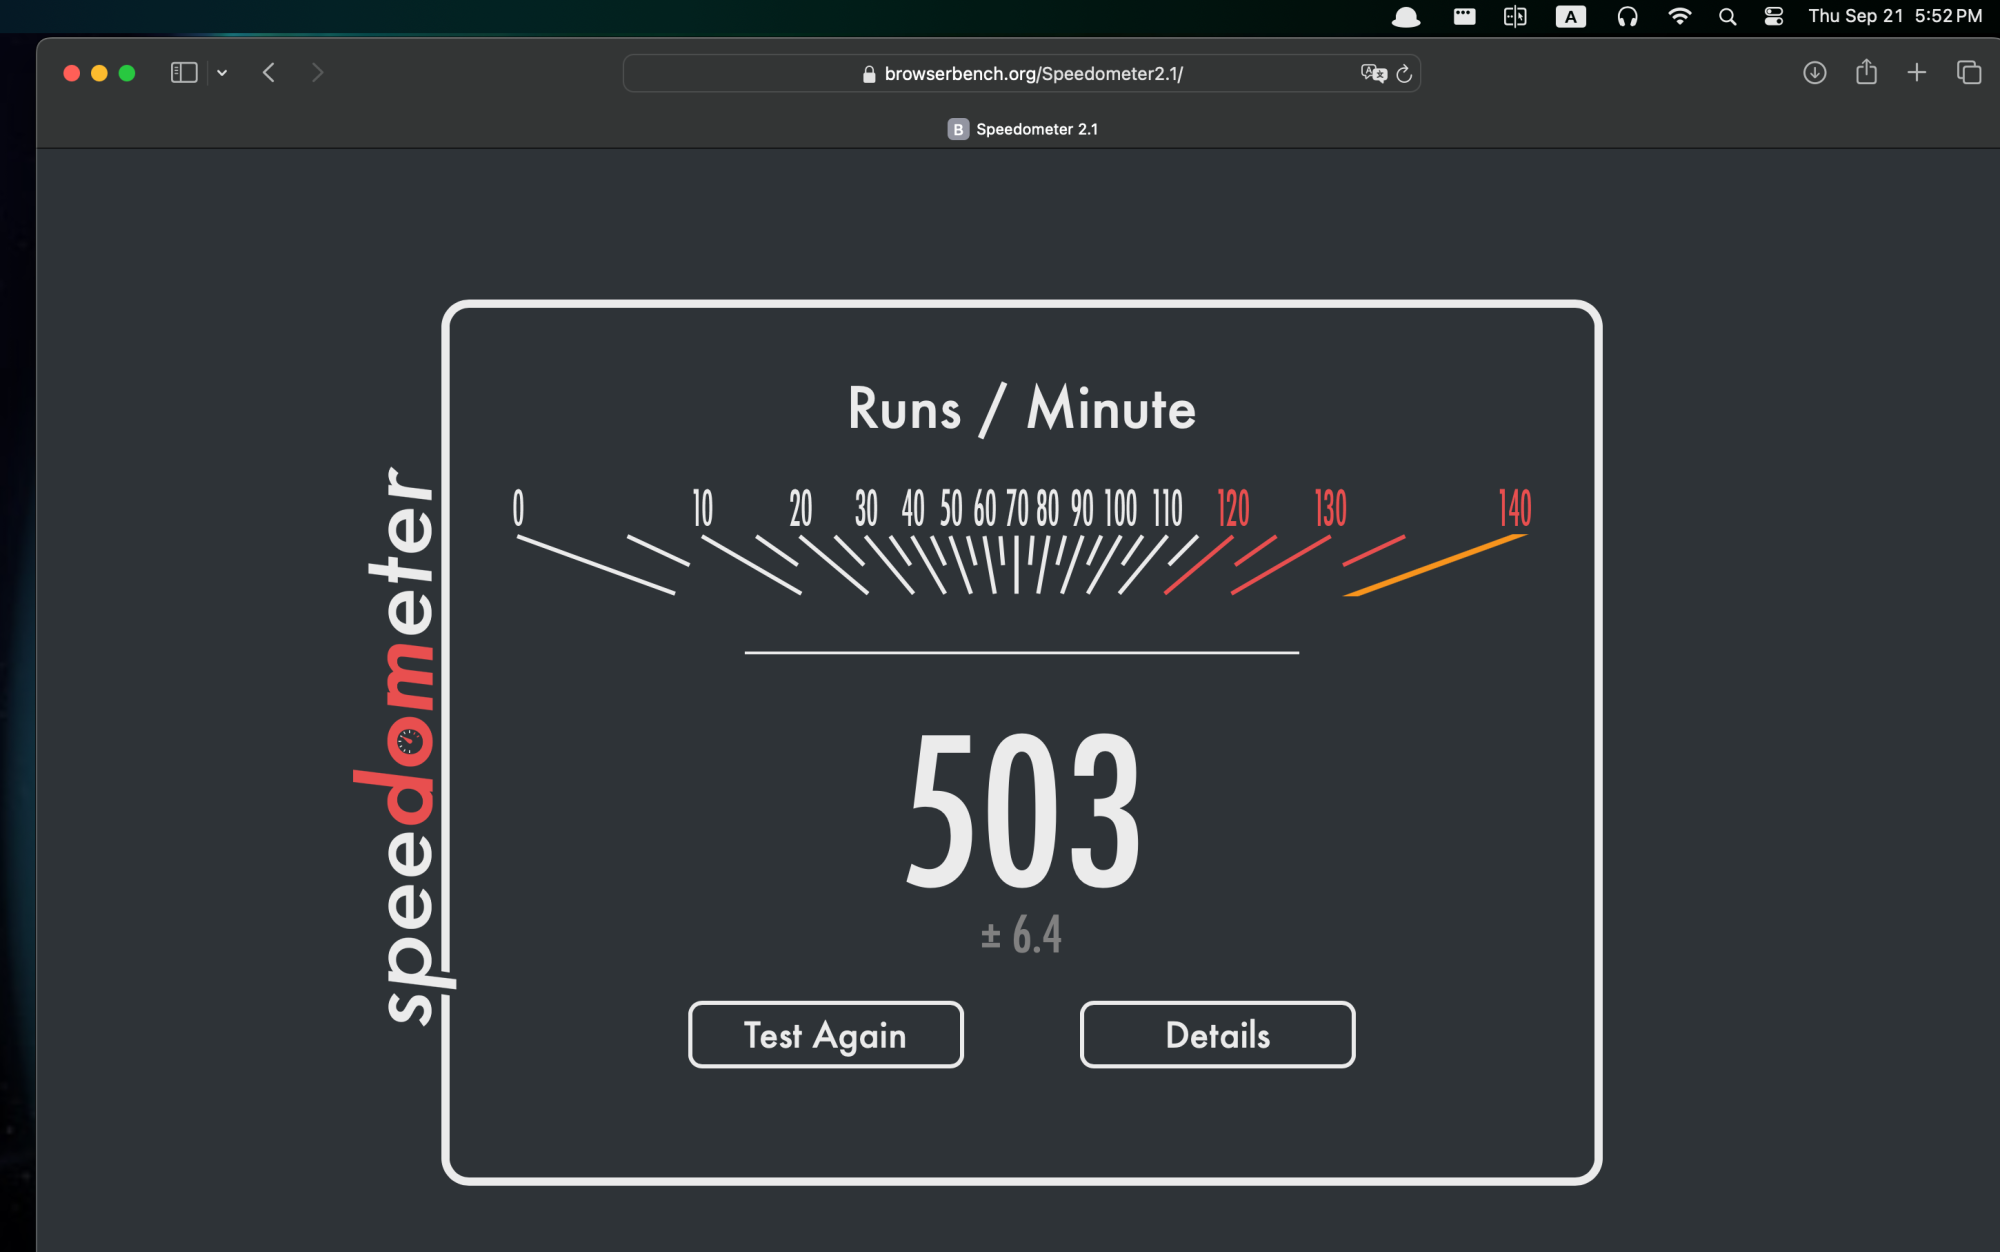Click the browserbench.org address field
This screenshot has width=2000, height=1252.
tap(1022, 74)
